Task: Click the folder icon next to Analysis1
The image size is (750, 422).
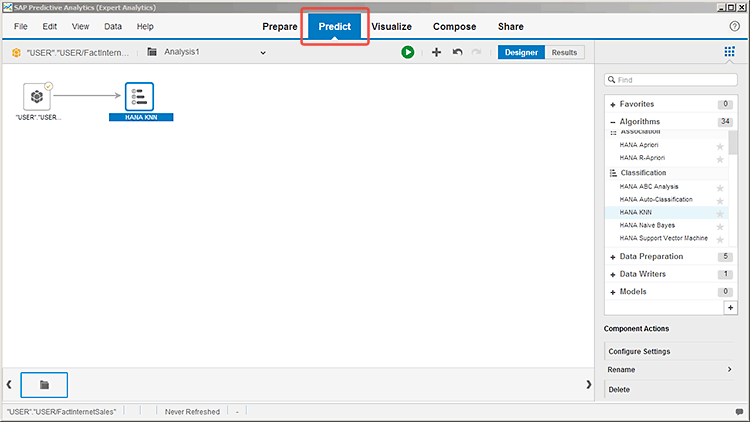Action: [152, 52]
